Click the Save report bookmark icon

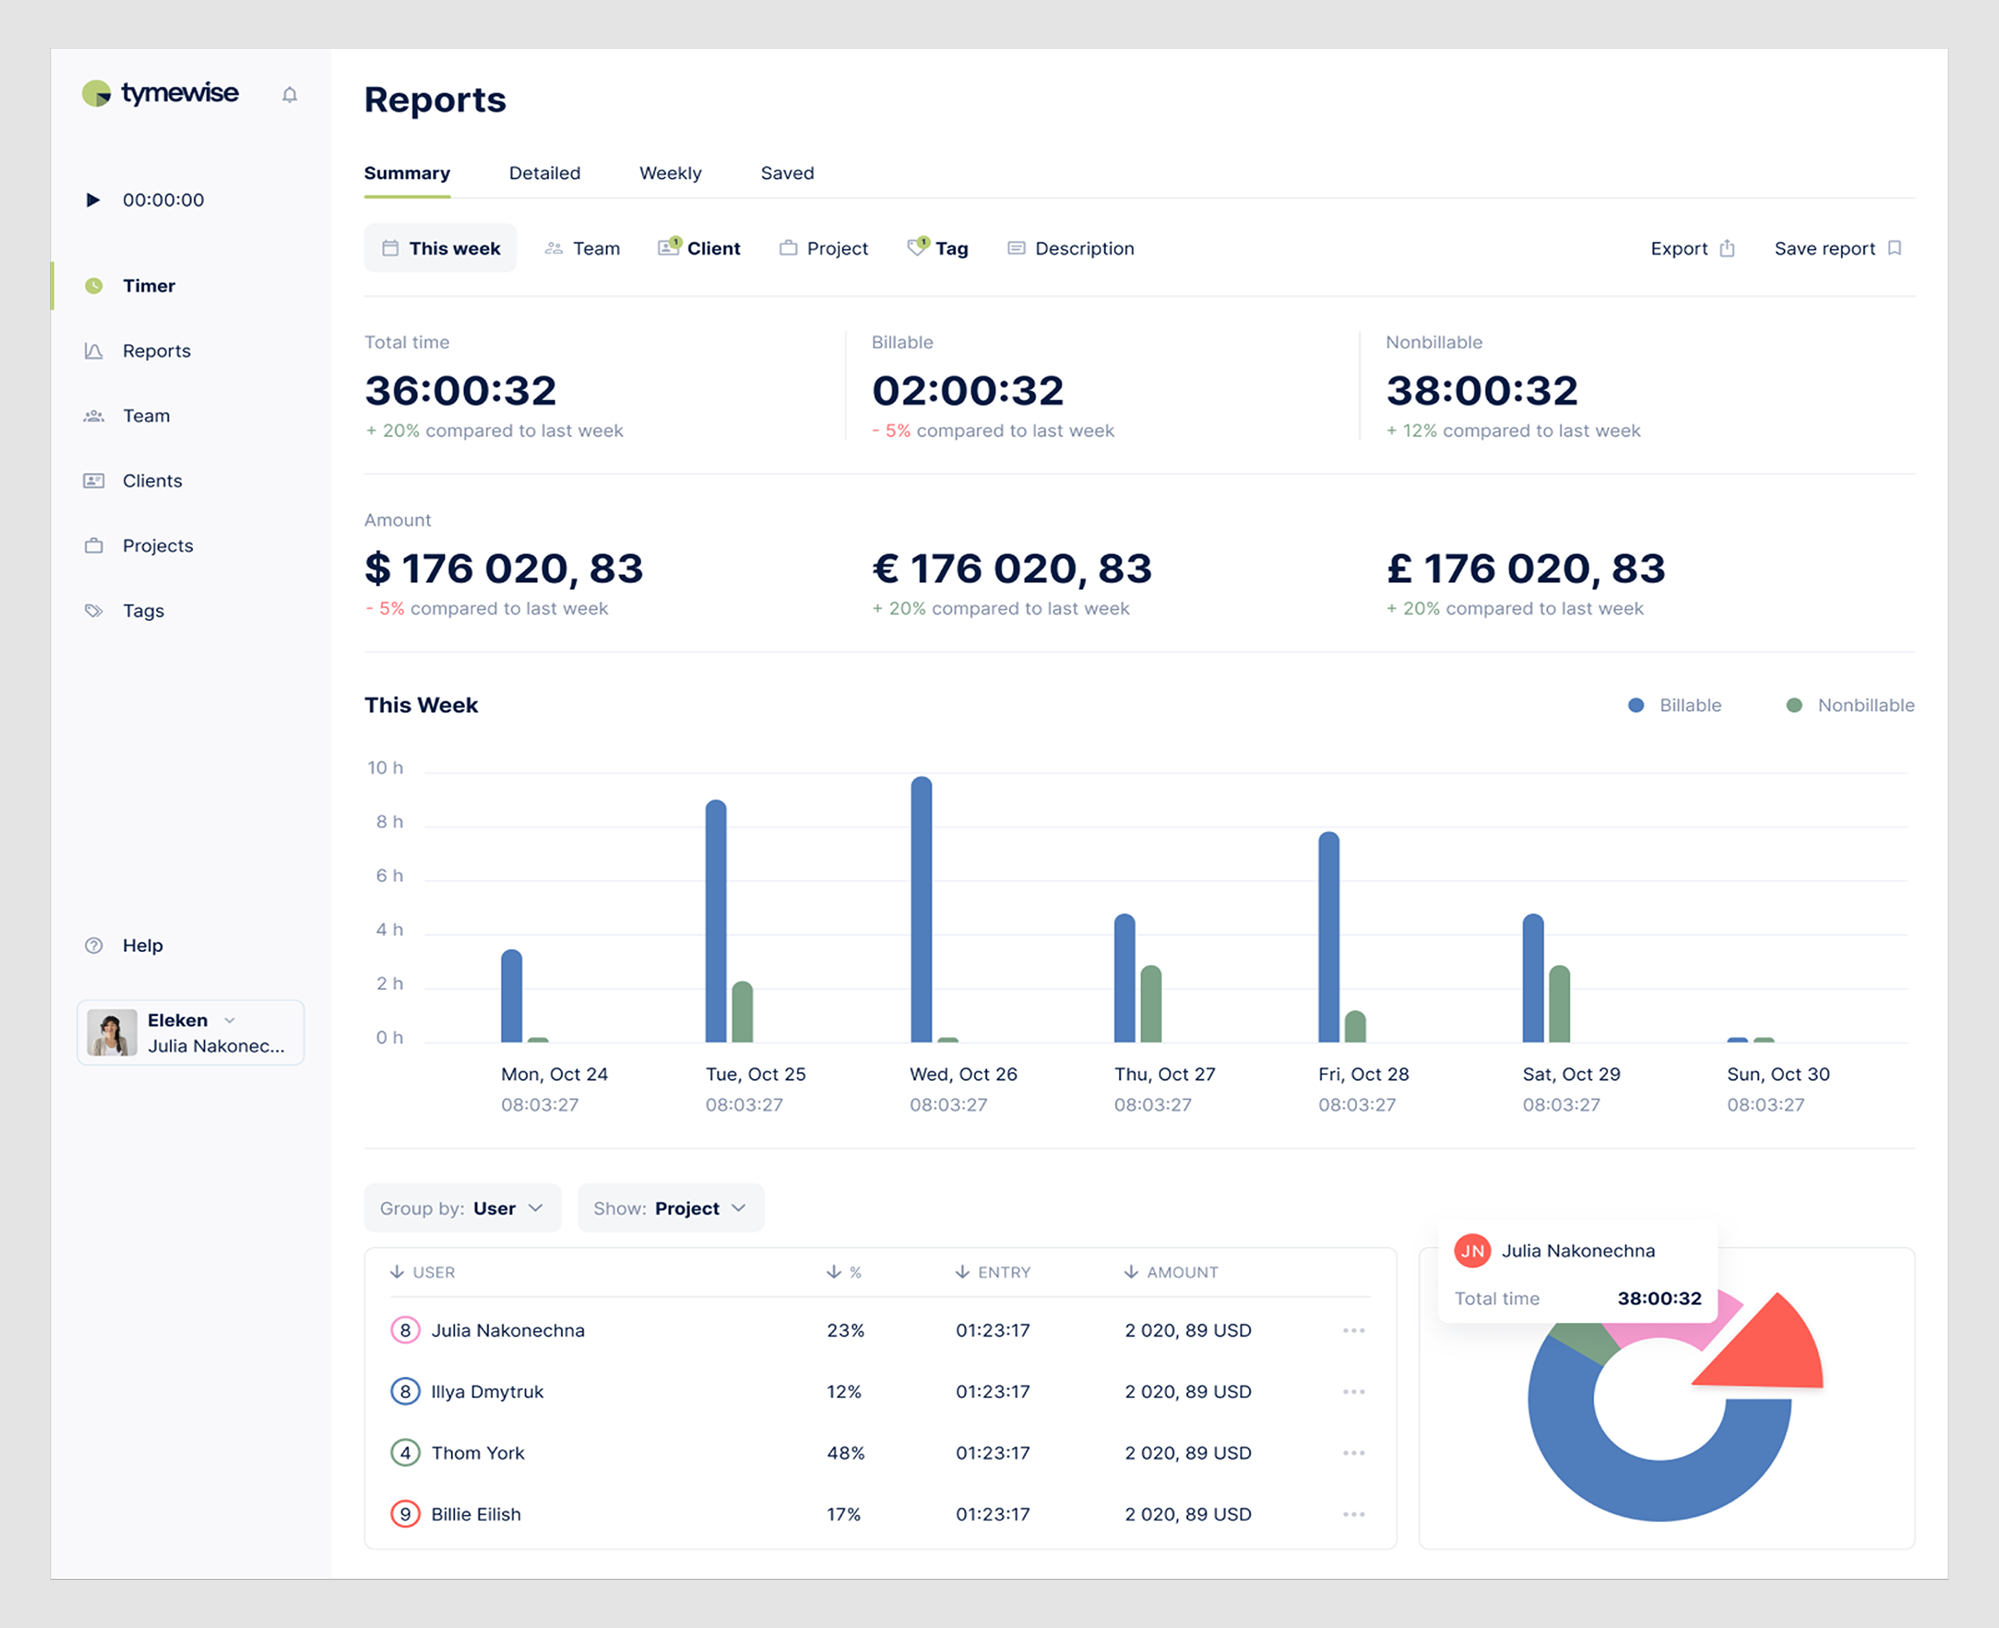(1894, 249)
